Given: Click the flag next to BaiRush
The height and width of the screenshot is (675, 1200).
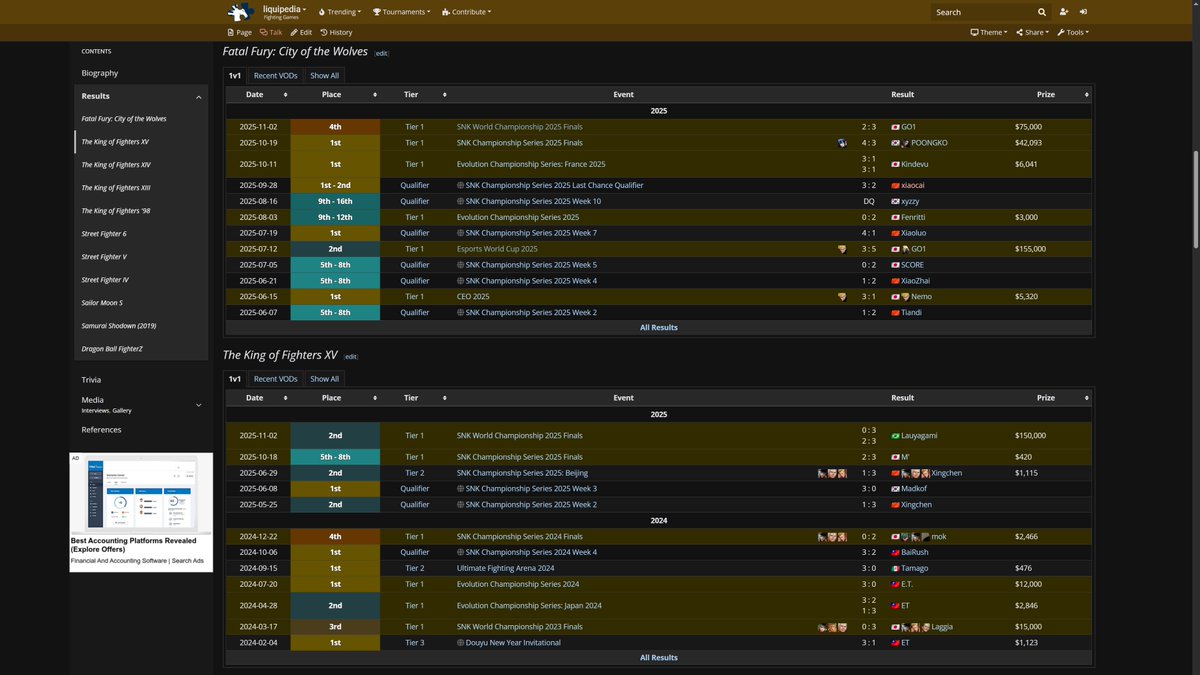Looking at the screenshot, I should tap(895, 553).
